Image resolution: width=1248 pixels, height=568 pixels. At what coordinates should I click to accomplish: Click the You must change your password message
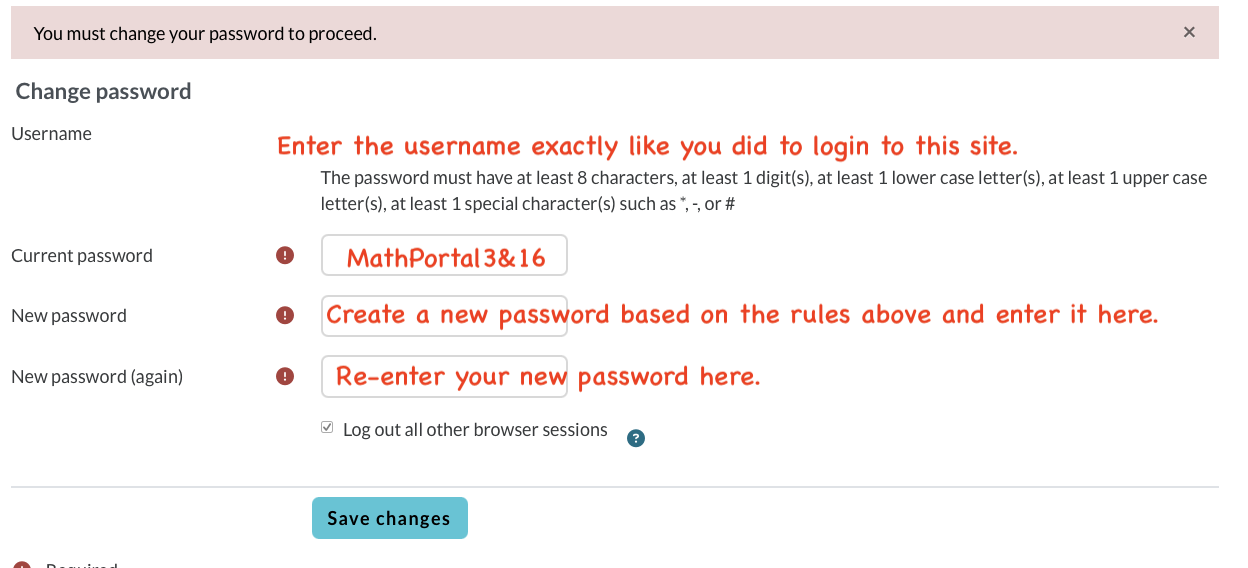(x=205, y=34)
